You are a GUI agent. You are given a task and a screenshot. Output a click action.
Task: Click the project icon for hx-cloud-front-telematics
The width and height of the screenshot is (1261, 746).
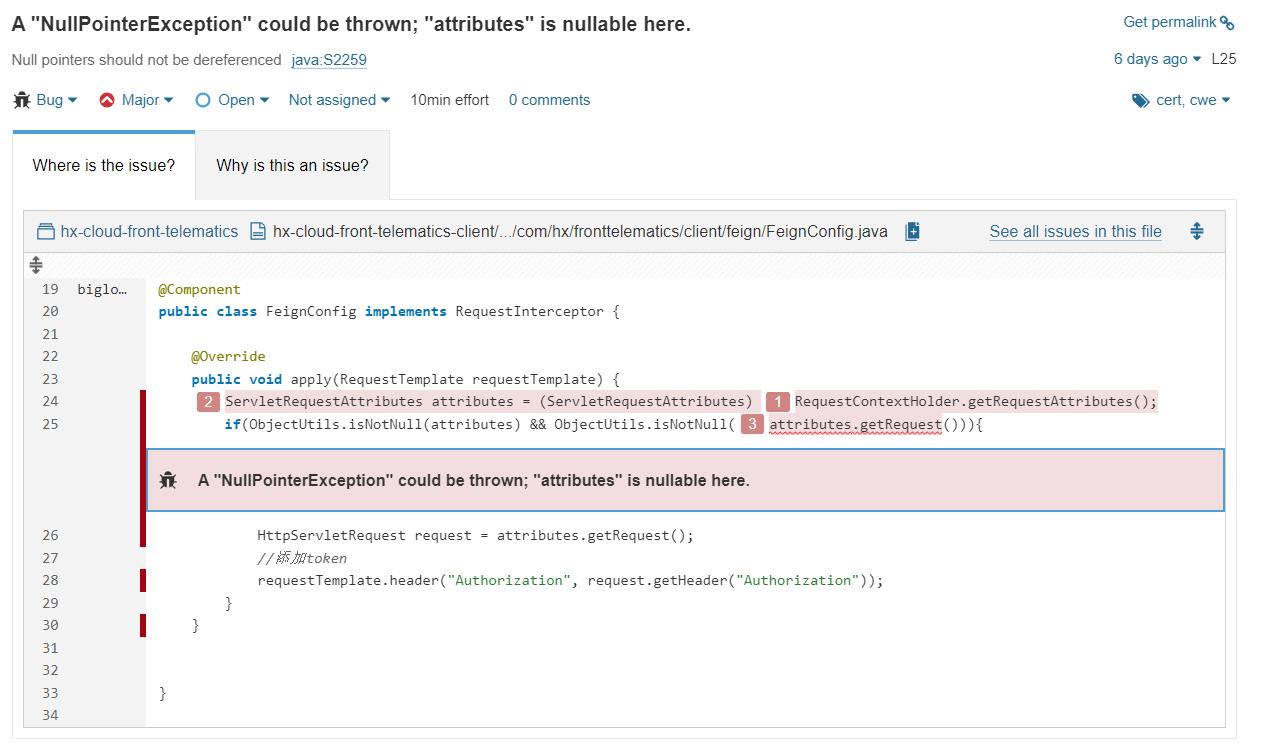coord(45,232)
